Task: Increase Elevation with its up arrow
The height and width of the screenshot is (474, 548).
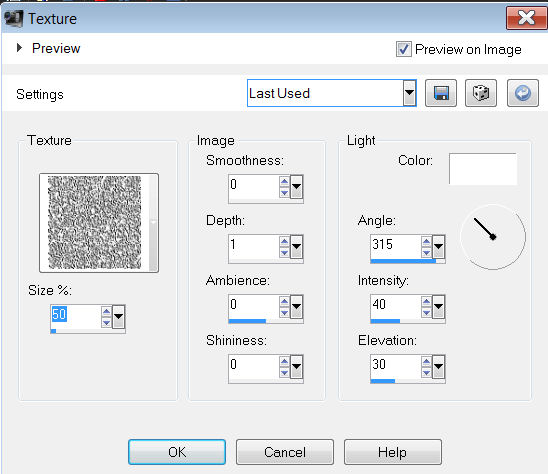Action: (x=426, y=361)
